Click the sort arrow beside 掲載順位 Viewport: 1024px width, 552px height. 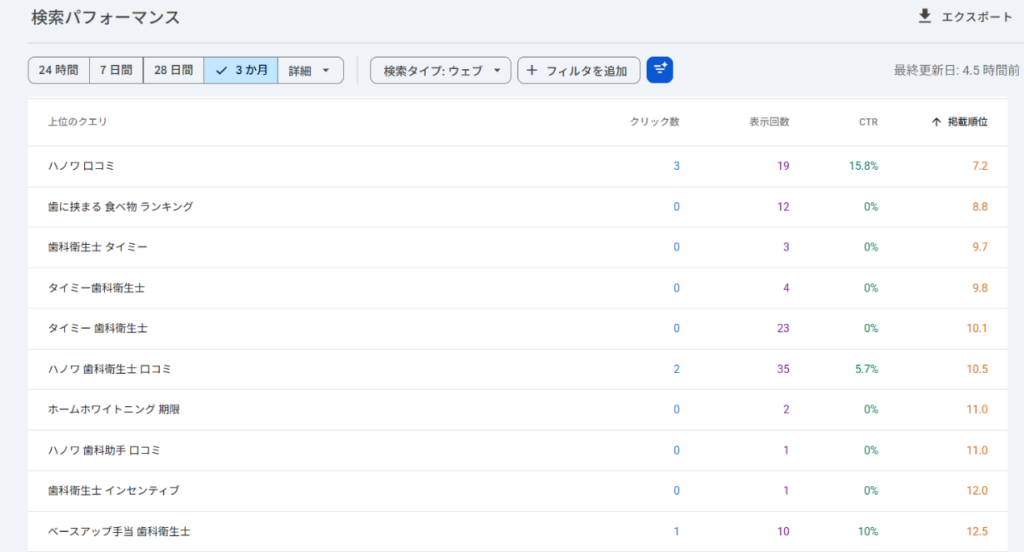point(936,122)
